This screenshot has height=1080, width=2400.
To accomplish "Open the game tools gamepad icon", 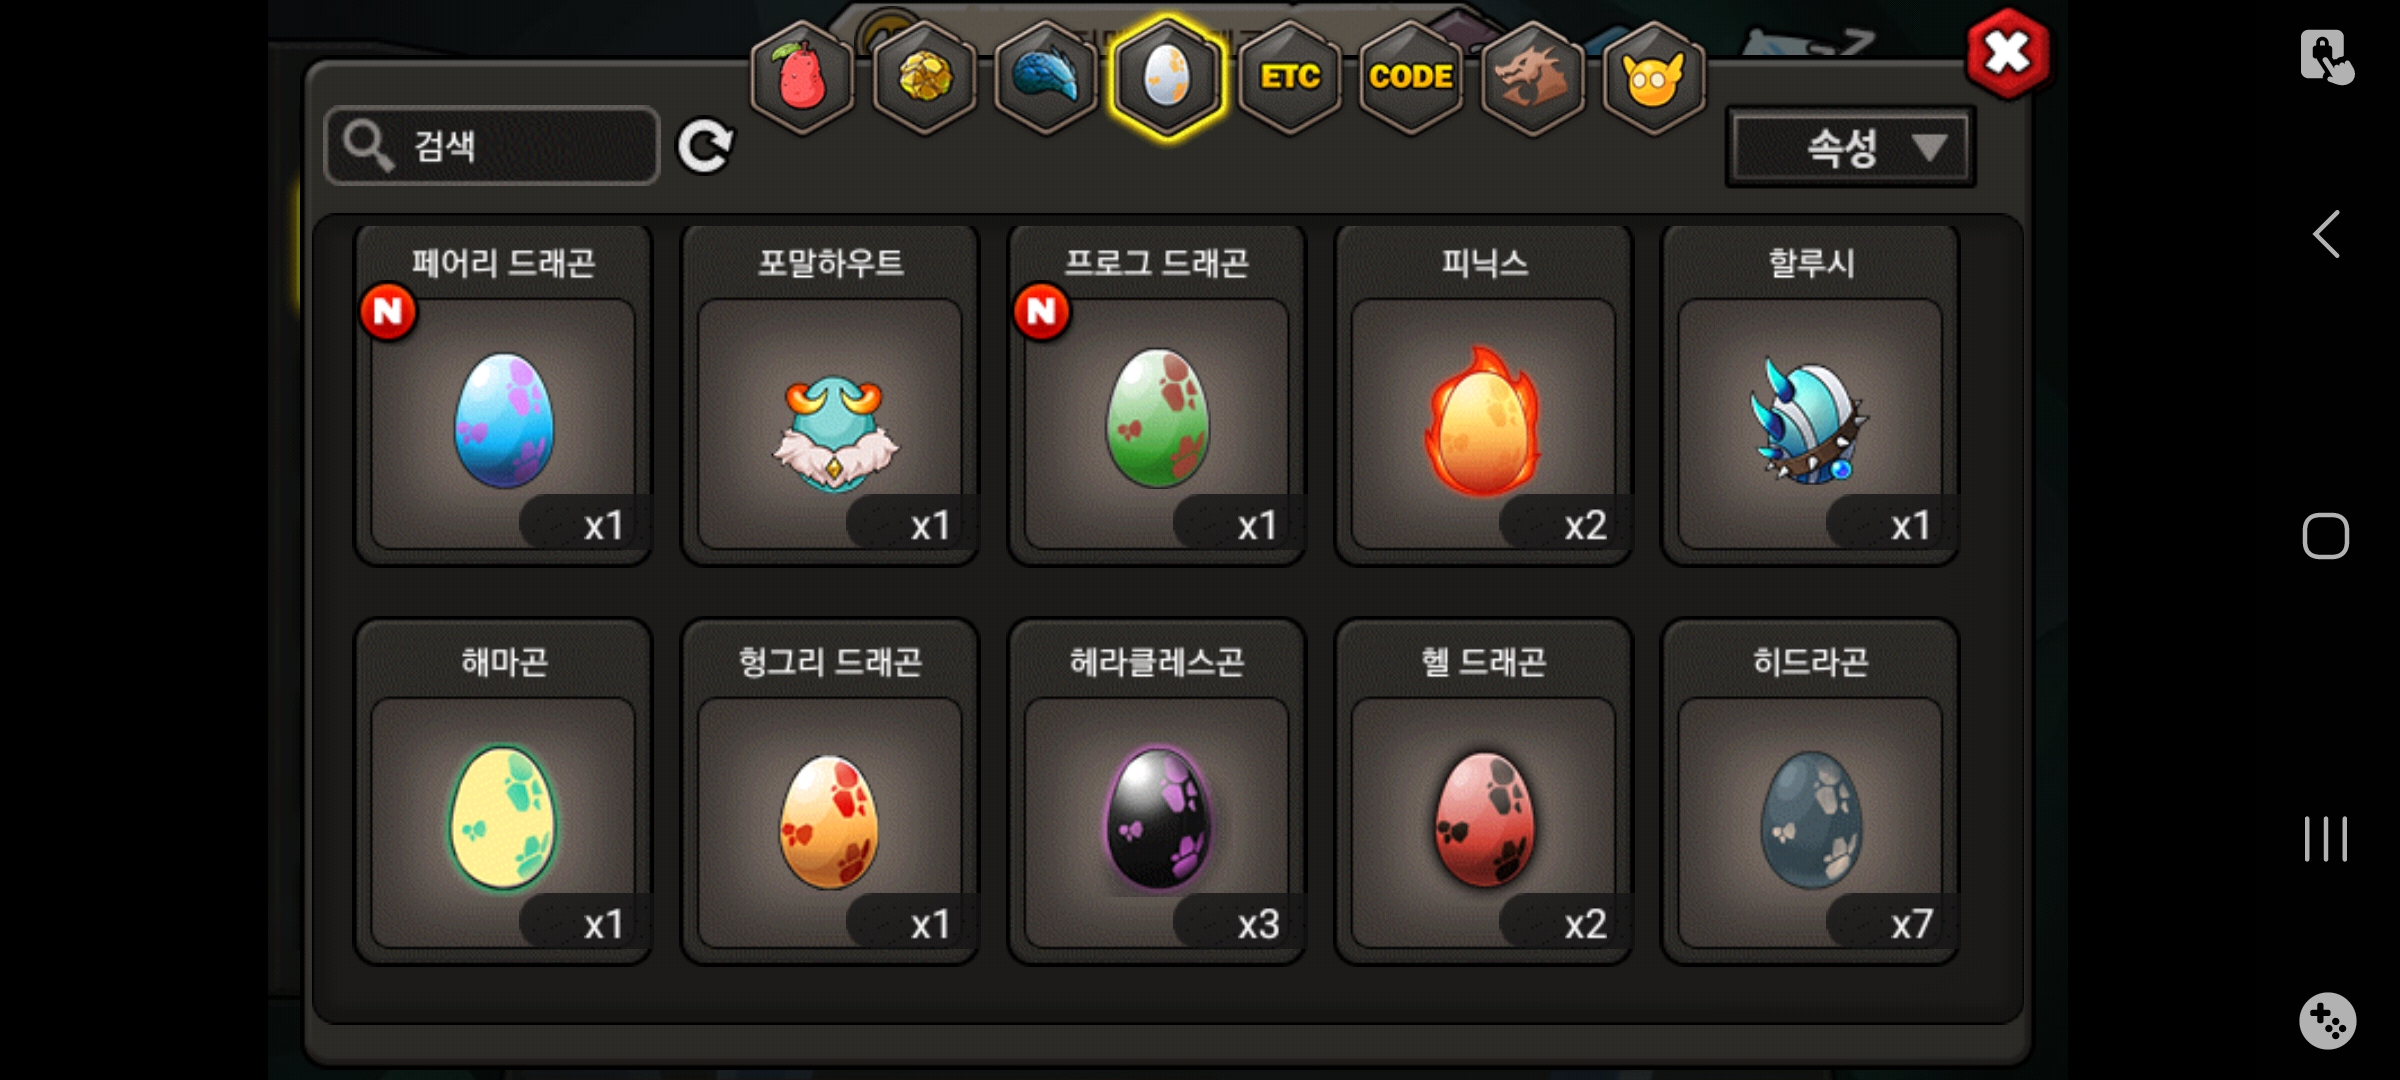I will (x=2327, y=1021).
